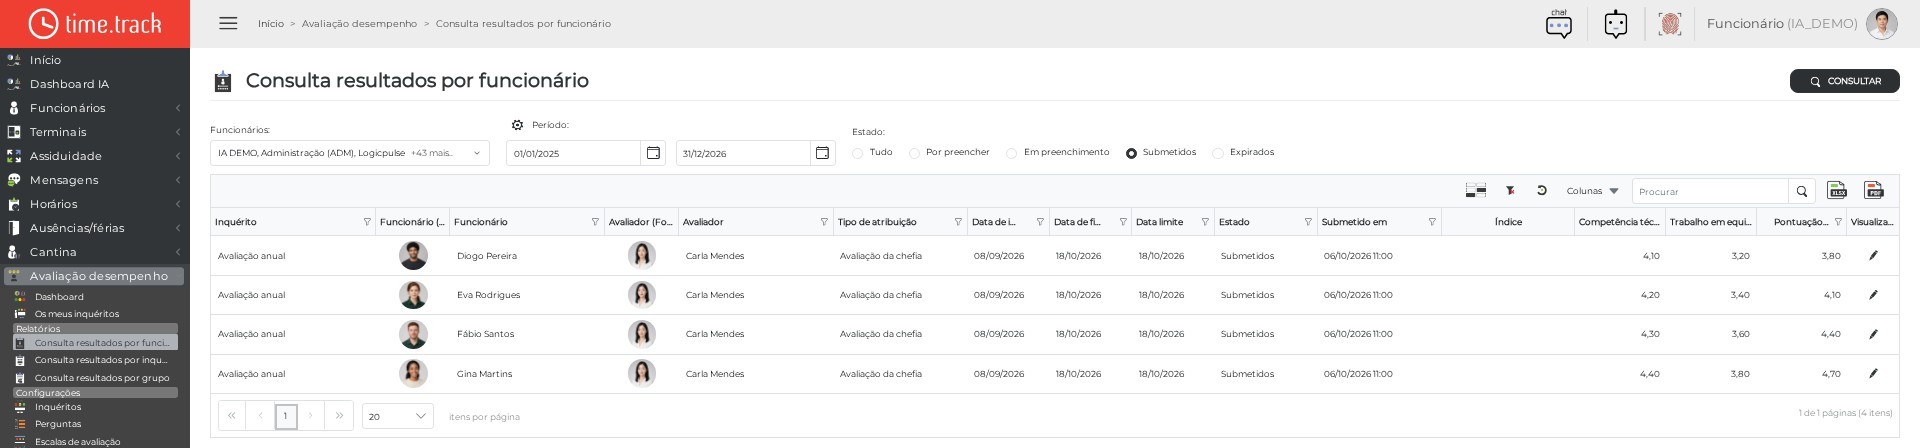Go to the last results page

pos(339,416)
